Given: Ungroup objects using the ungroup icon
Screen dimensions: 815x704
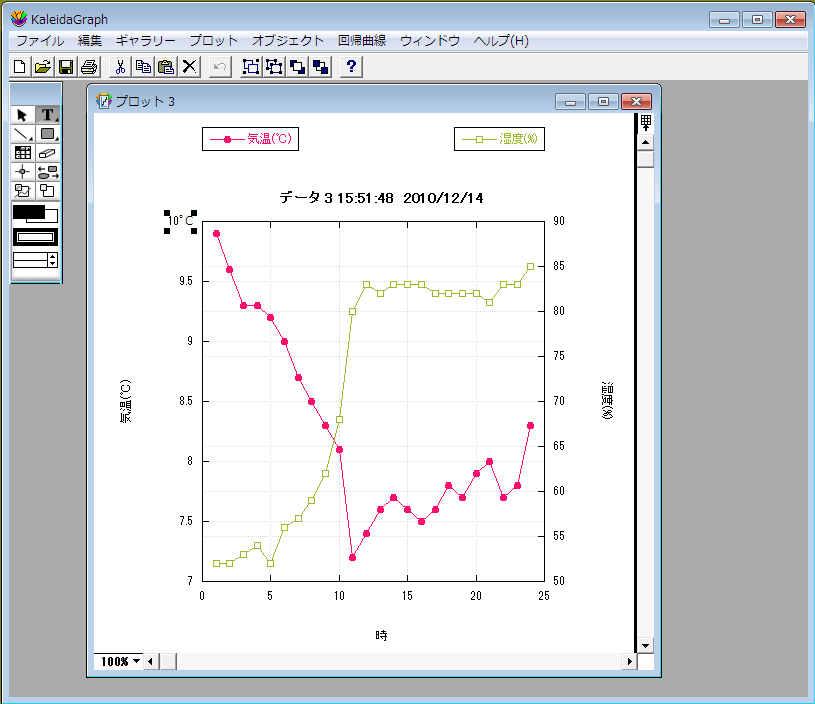Looking at the screenshot, I should (274, 67).
